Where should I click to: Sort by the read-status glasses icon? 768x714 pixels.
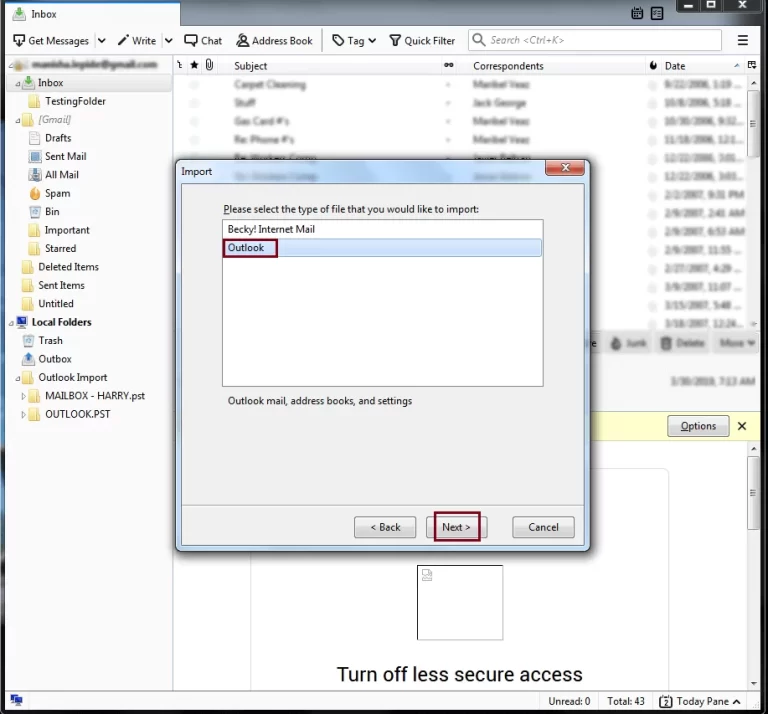pyautogui.click(x=448, y=65)
